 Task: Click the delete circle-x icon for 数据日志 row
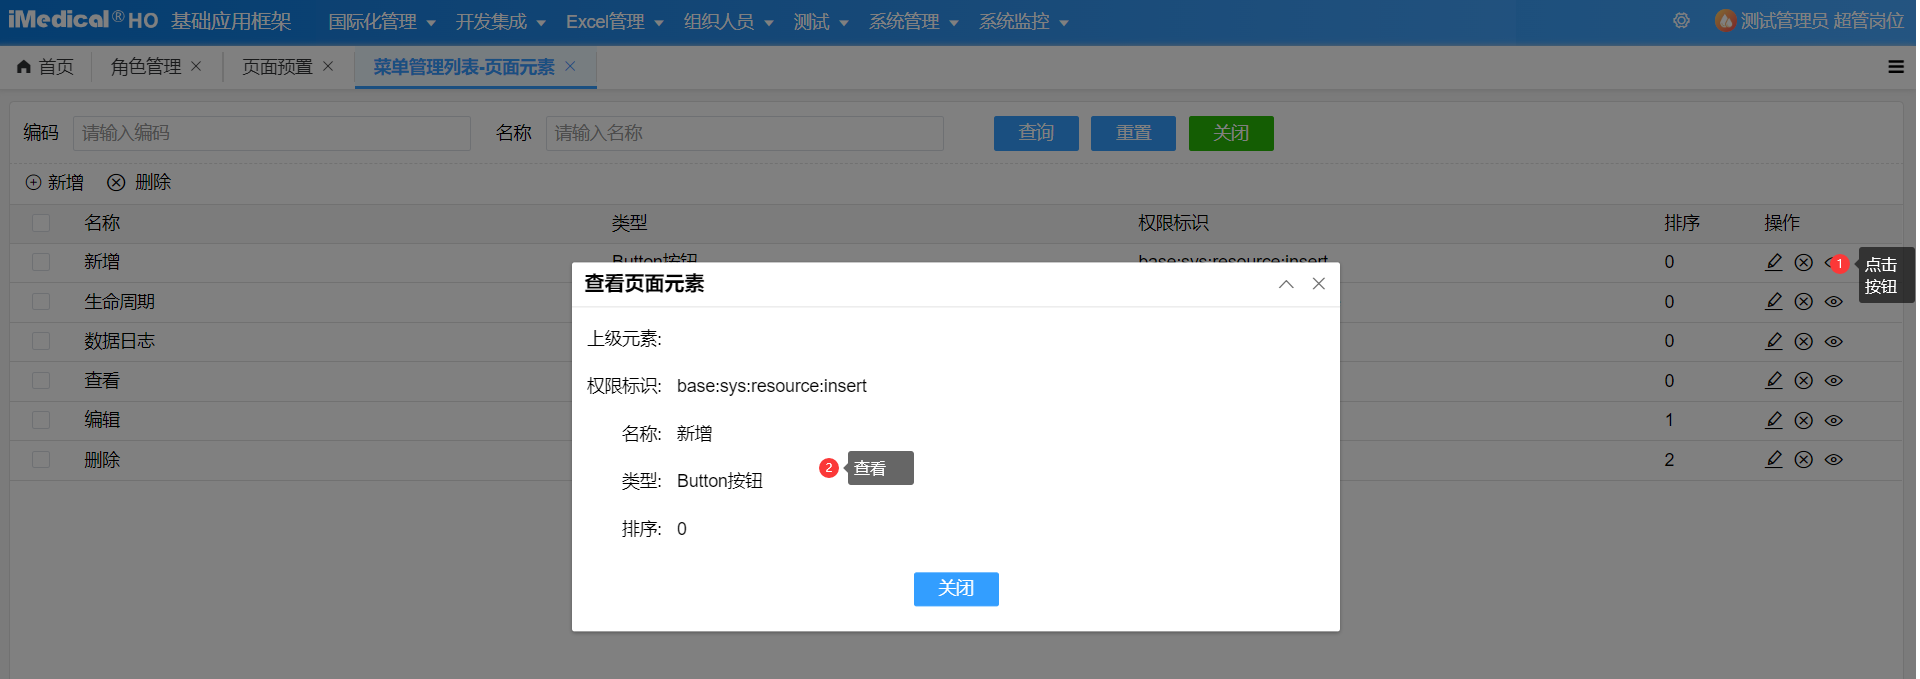tap(1804, 341)
